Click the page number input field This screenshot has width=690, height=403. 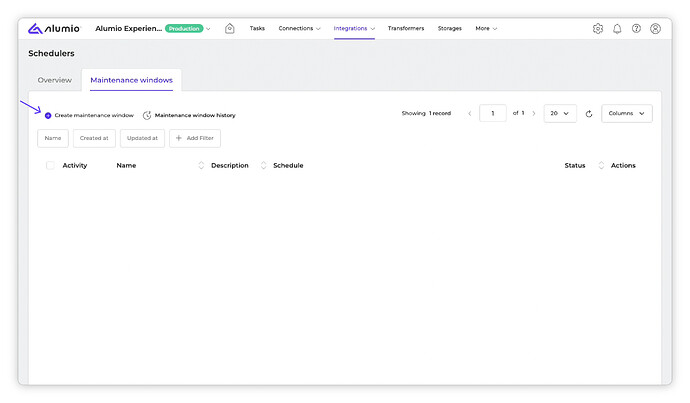point(493,114)
